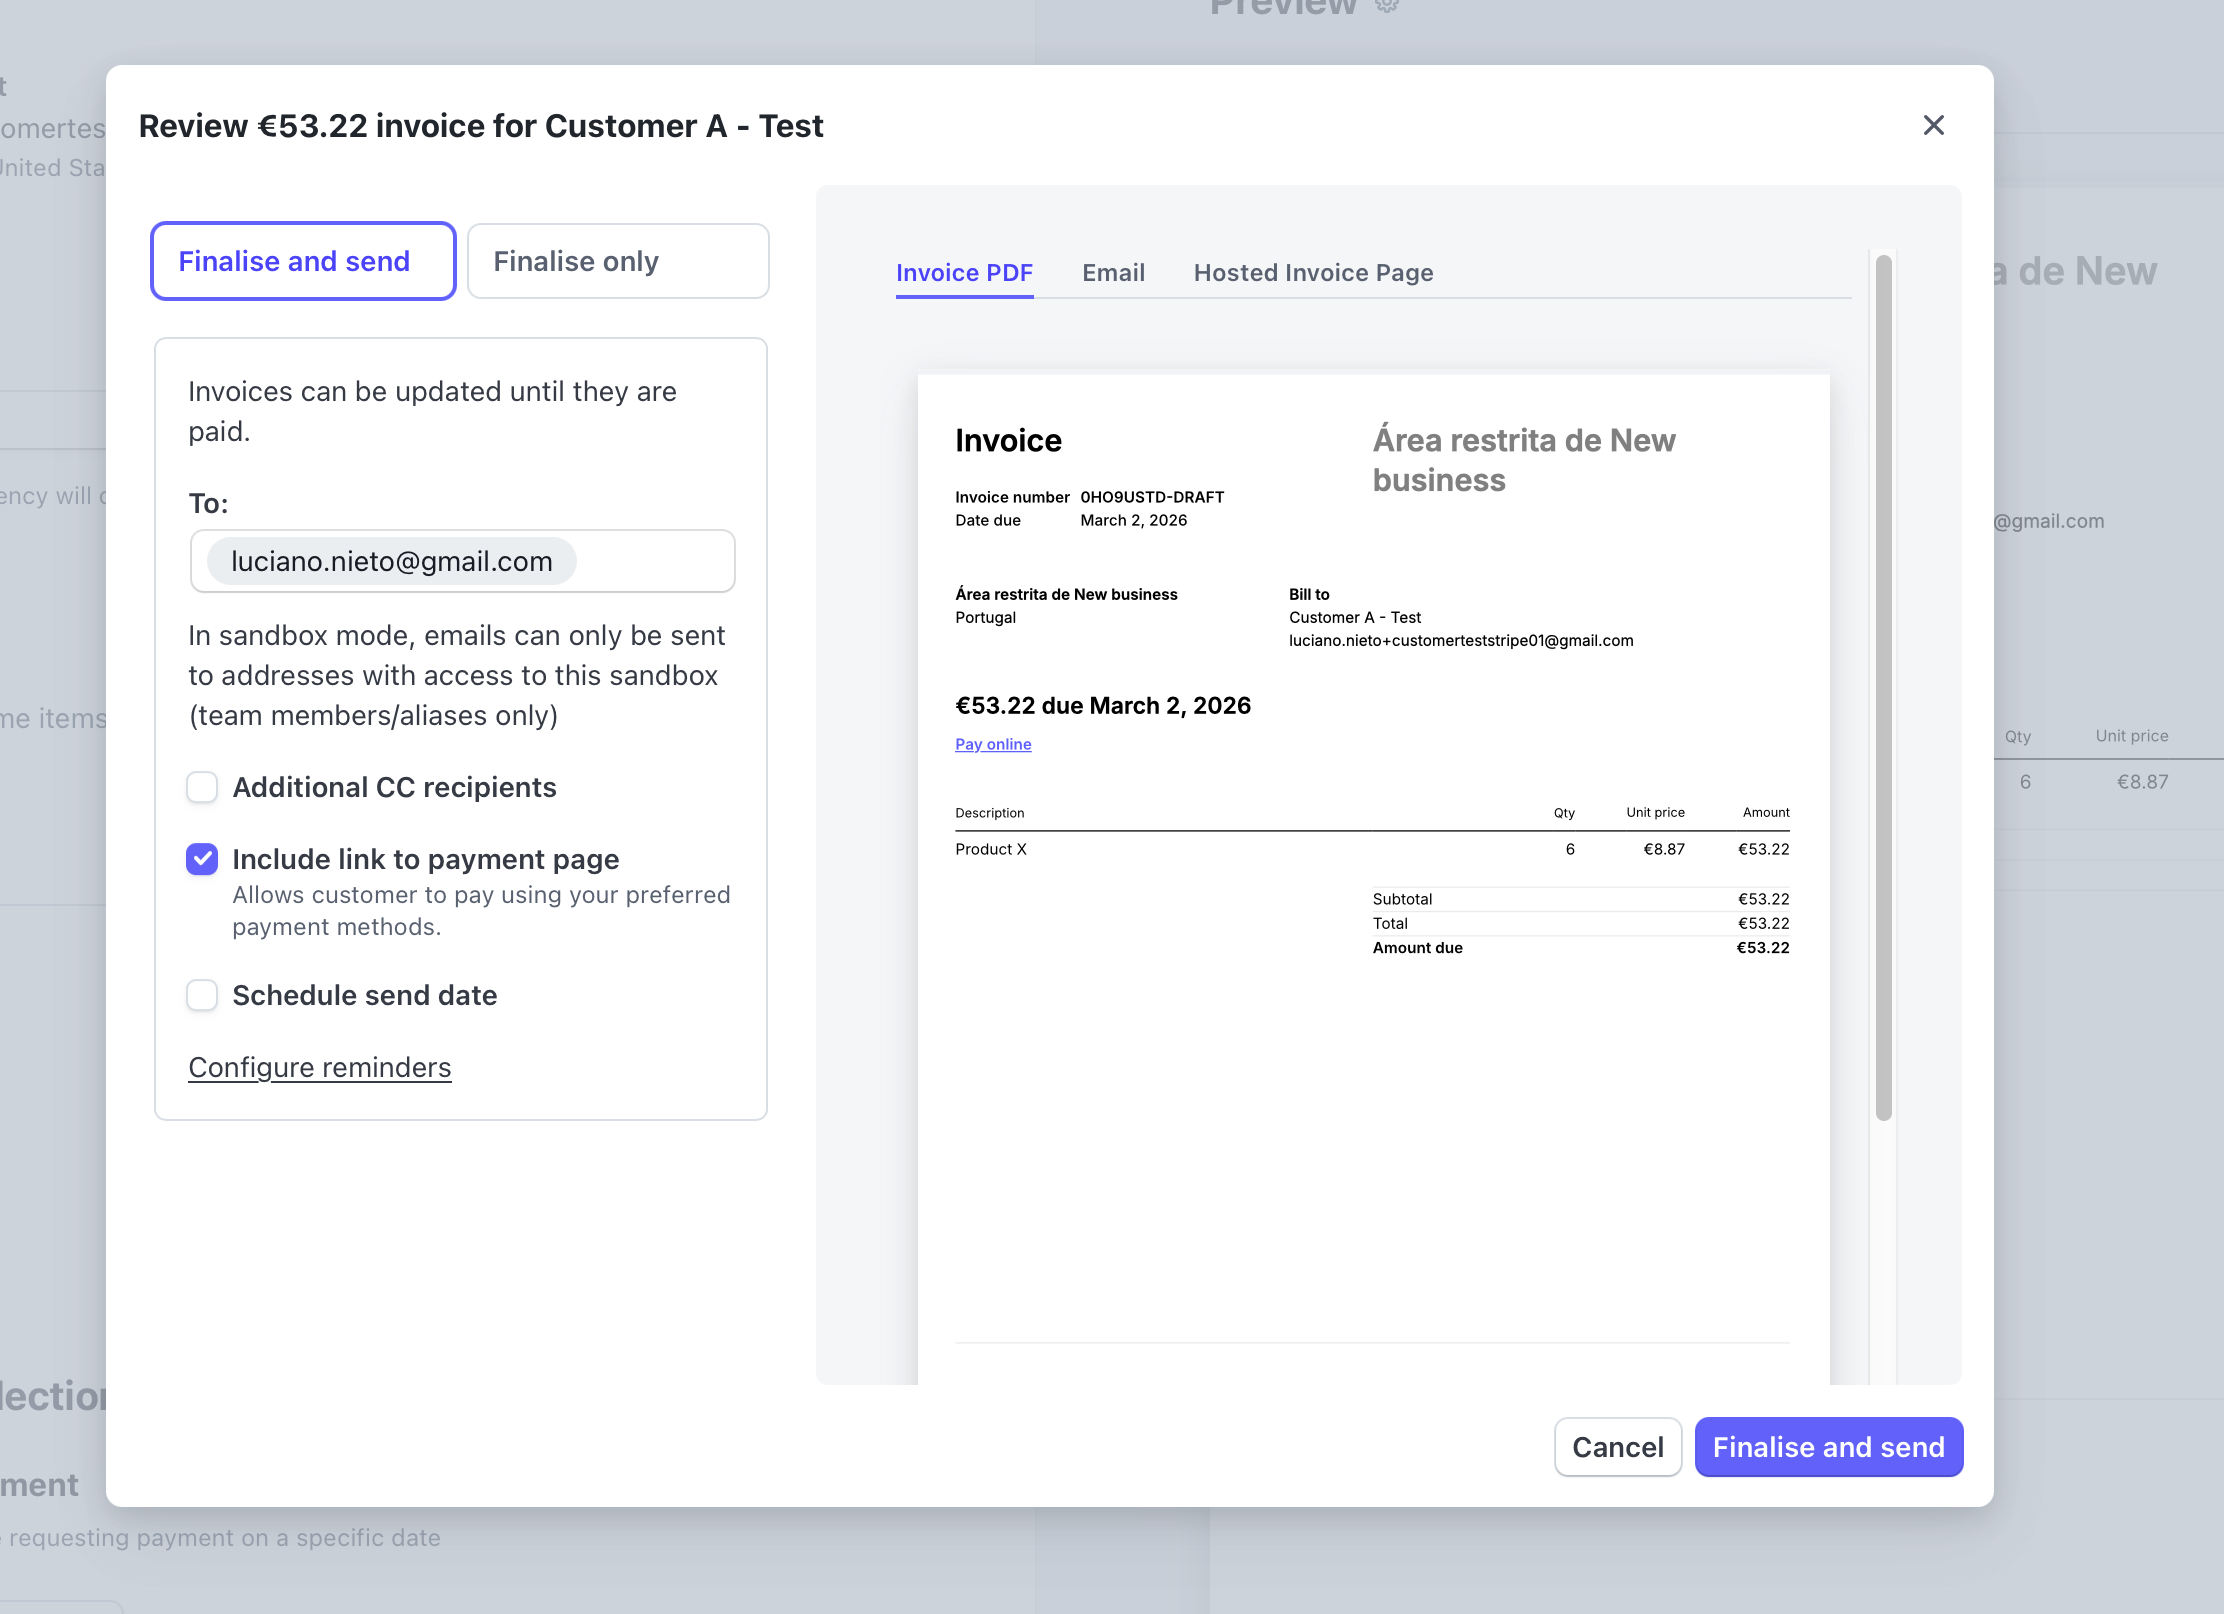Close the invoice review dialog with X
The width and height of the screenshot is (2224, 1614).
coord(1933,125)
